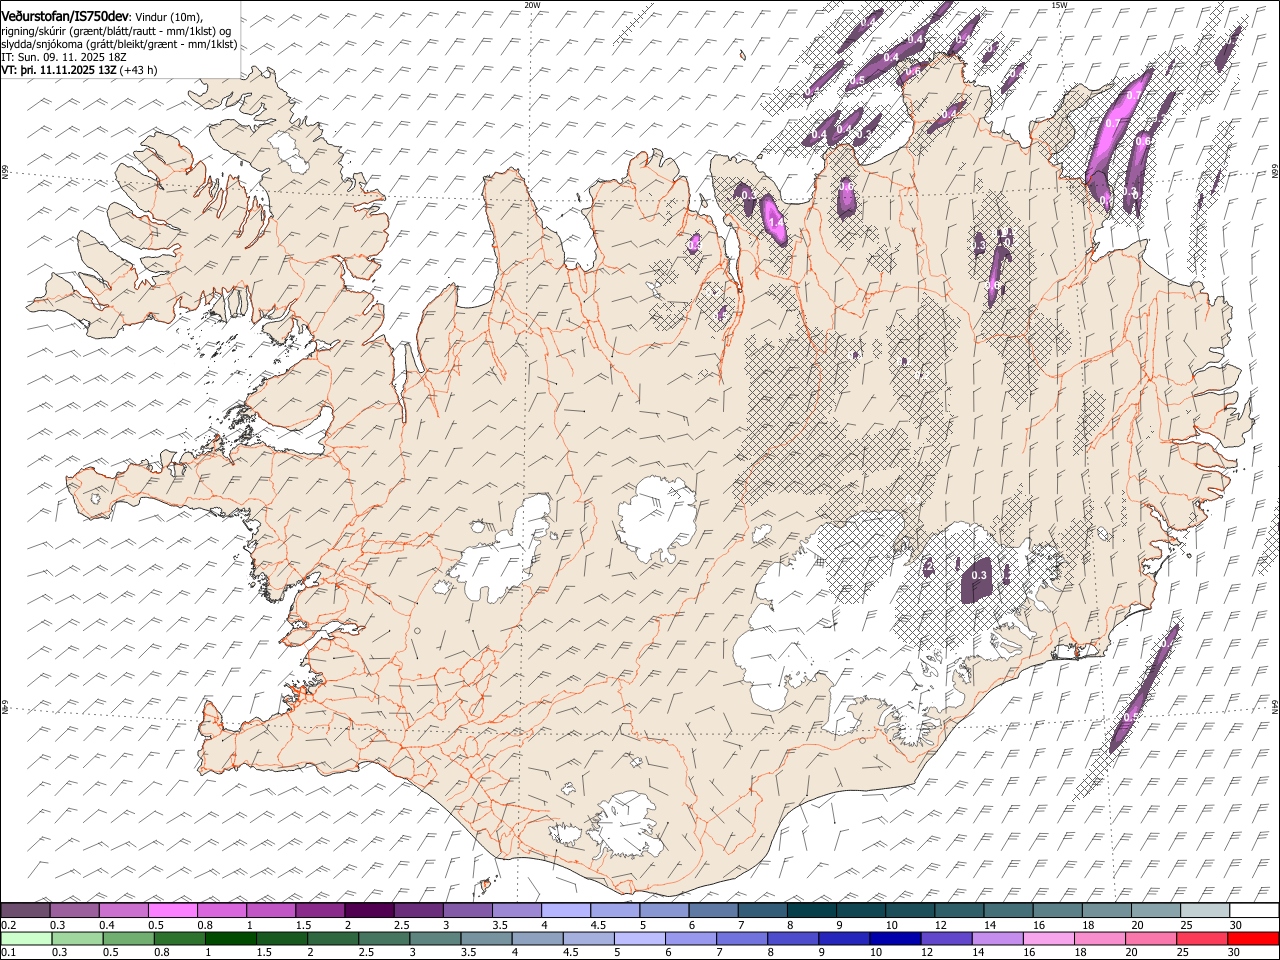Image resolution: width=1280 pixels, height=960 pixels.
Task: Select lower legend pink swatch at 16
Action: [x=1049, y=938]
